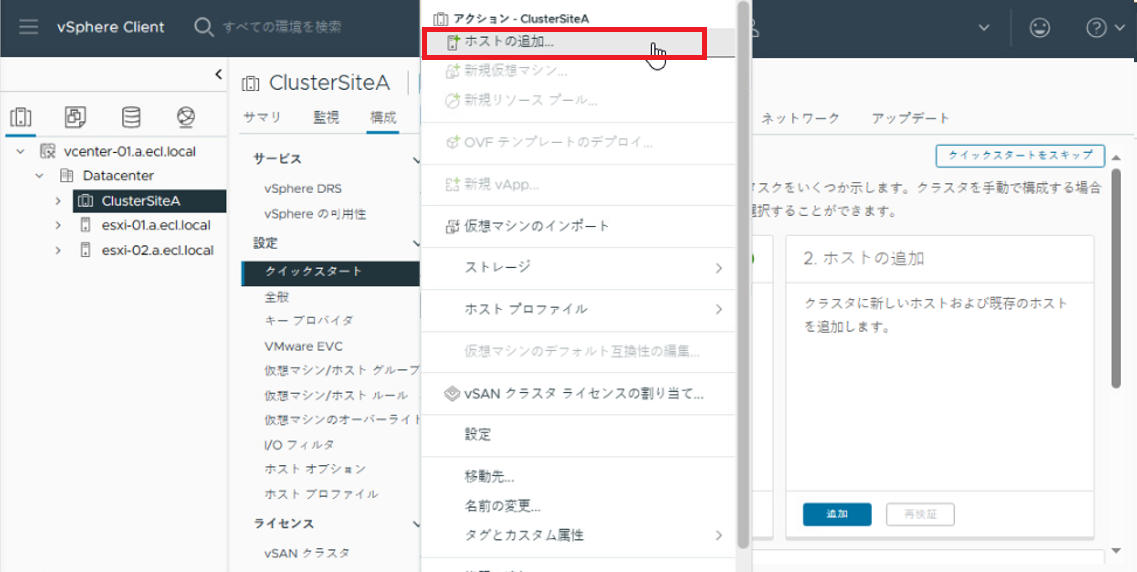Image resolution: width=1137 pixels, height=572 pixels.
Task: Click the vCenter server icon in tree
Action: coord(48,152)
